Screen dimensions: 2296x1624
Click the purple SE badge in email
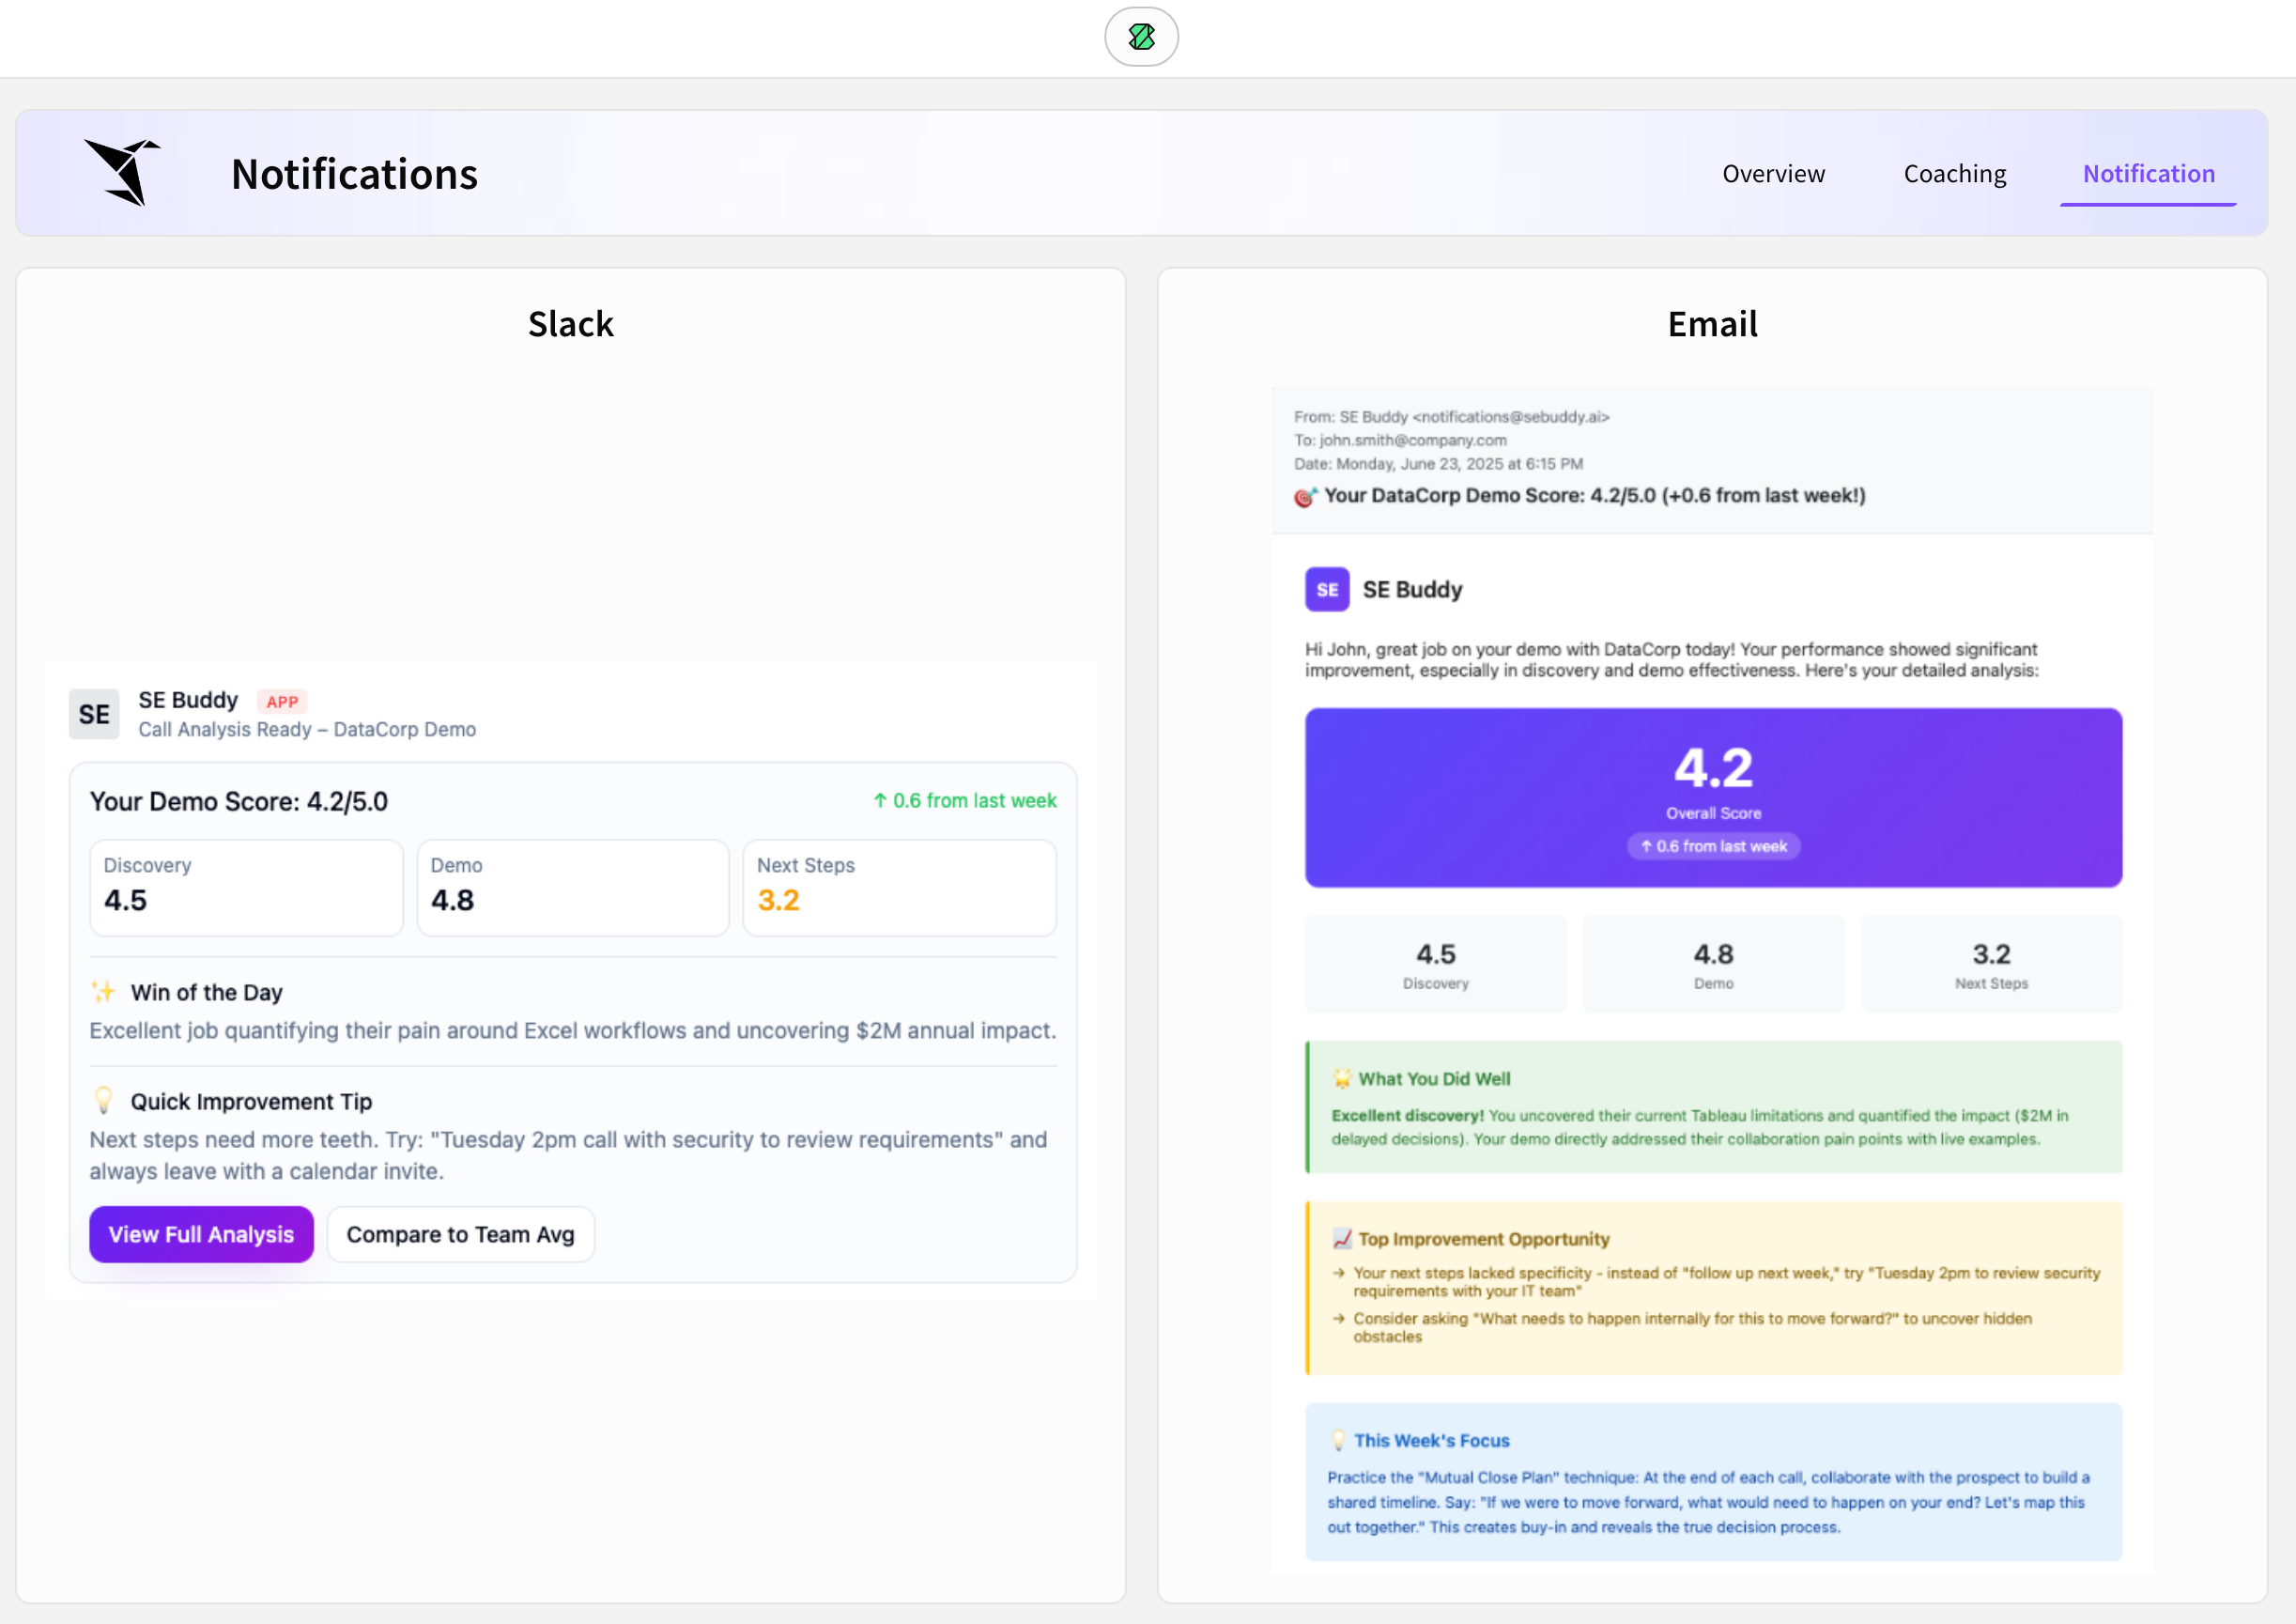(x=1327, y=589)
